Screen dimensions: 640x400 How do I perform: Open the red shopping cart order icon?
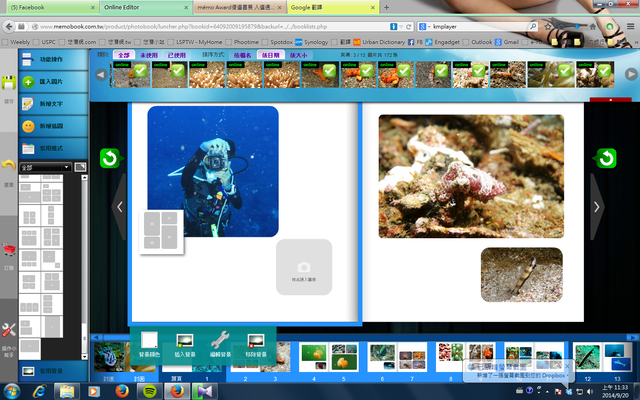(9, 249)
